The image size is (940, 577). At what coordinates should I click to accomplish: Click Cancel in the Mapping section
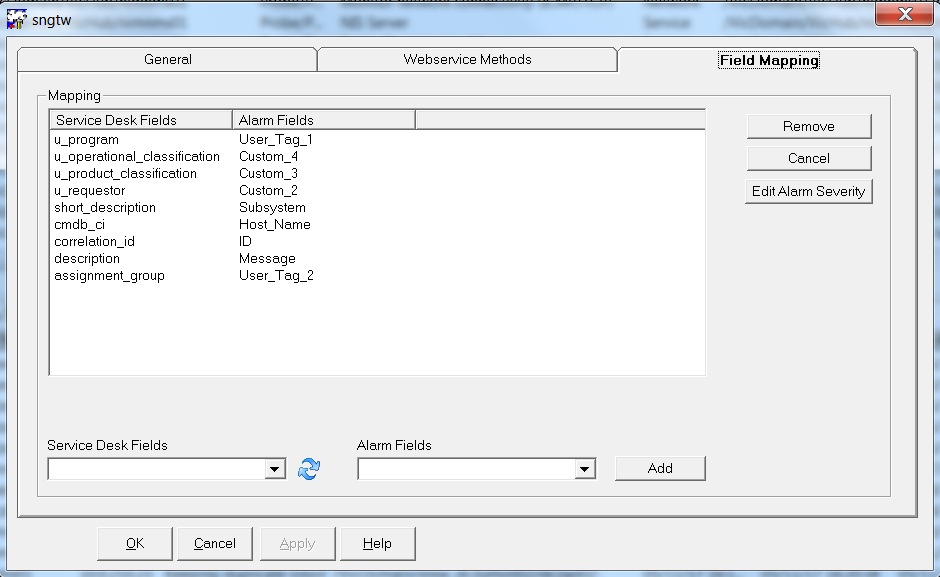pyautogui.click(x=808, y=158)
